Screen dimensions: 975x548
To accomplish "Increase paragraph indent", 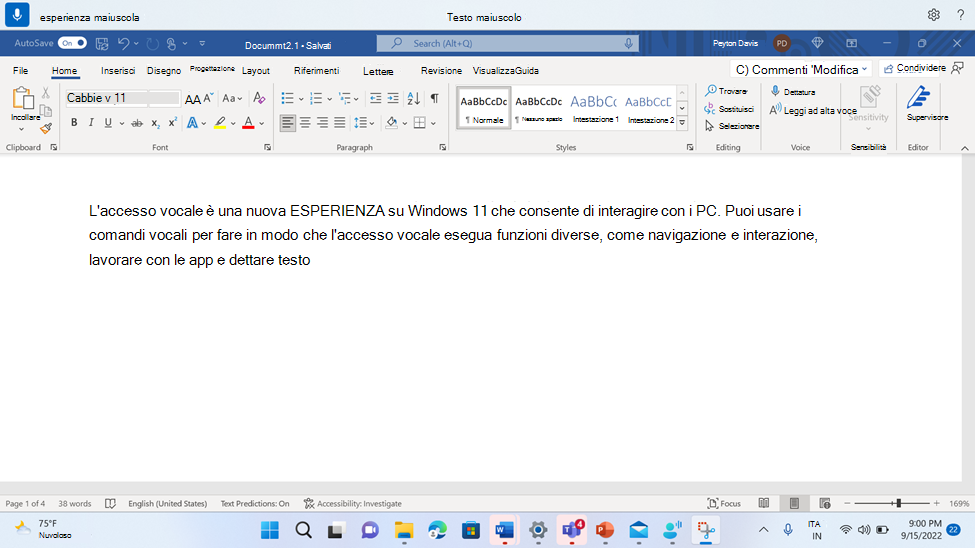I will 393,98.
